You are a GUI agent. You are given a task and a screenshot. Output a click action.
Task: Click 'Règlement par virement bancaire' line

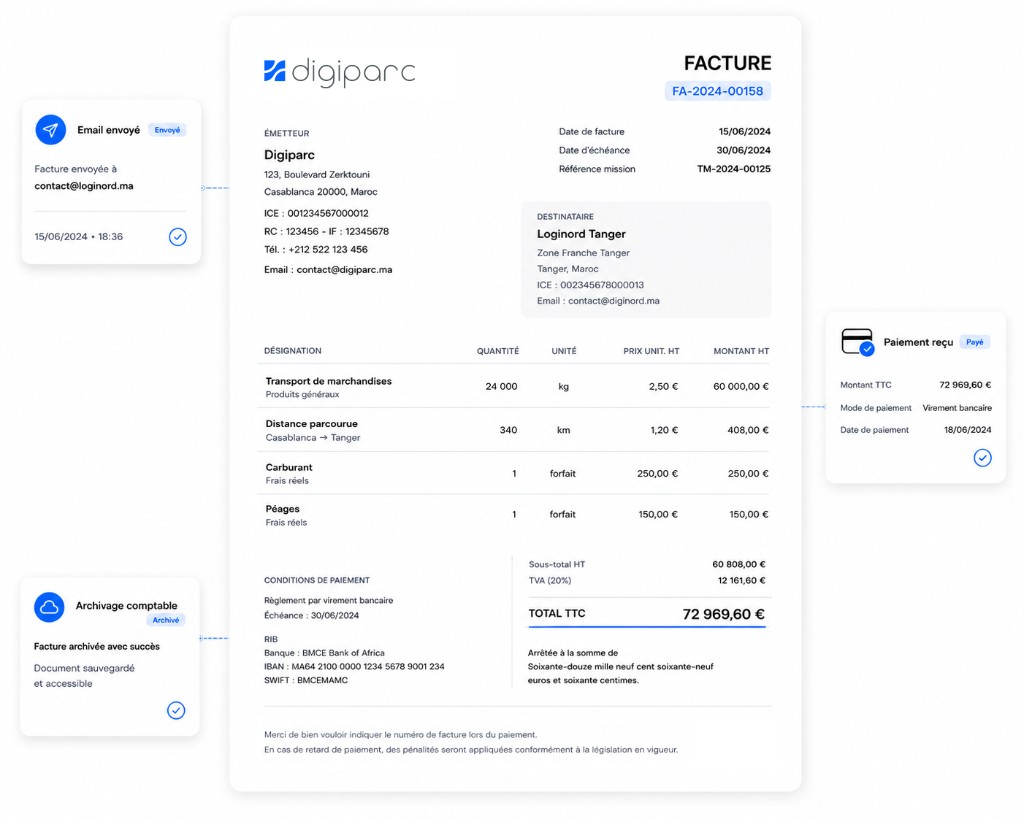click(x=328, y=600)
